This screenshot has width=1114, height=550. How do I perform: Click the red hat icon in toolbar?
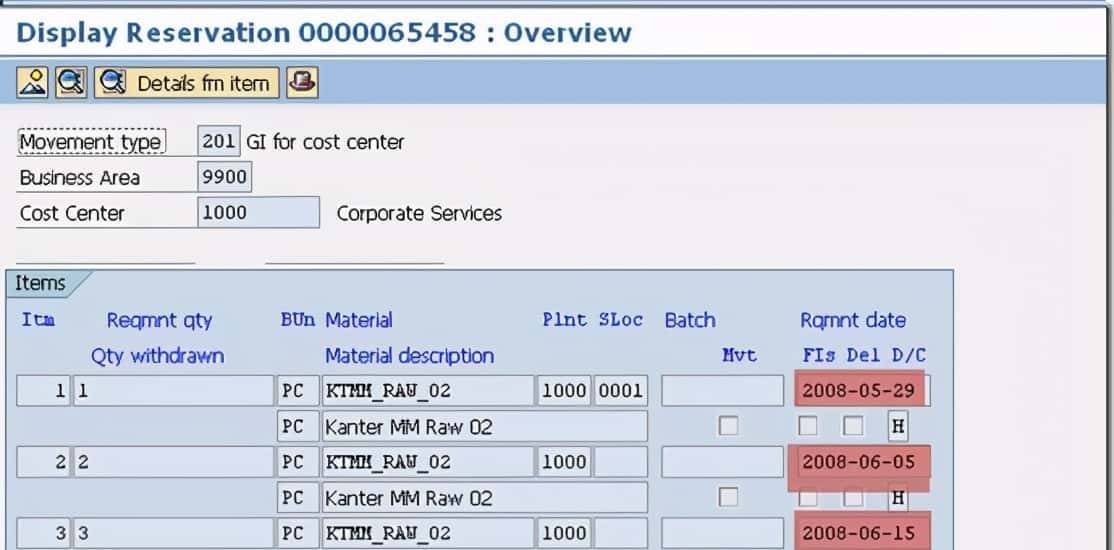pyautogui.click(x=302, y=82)
